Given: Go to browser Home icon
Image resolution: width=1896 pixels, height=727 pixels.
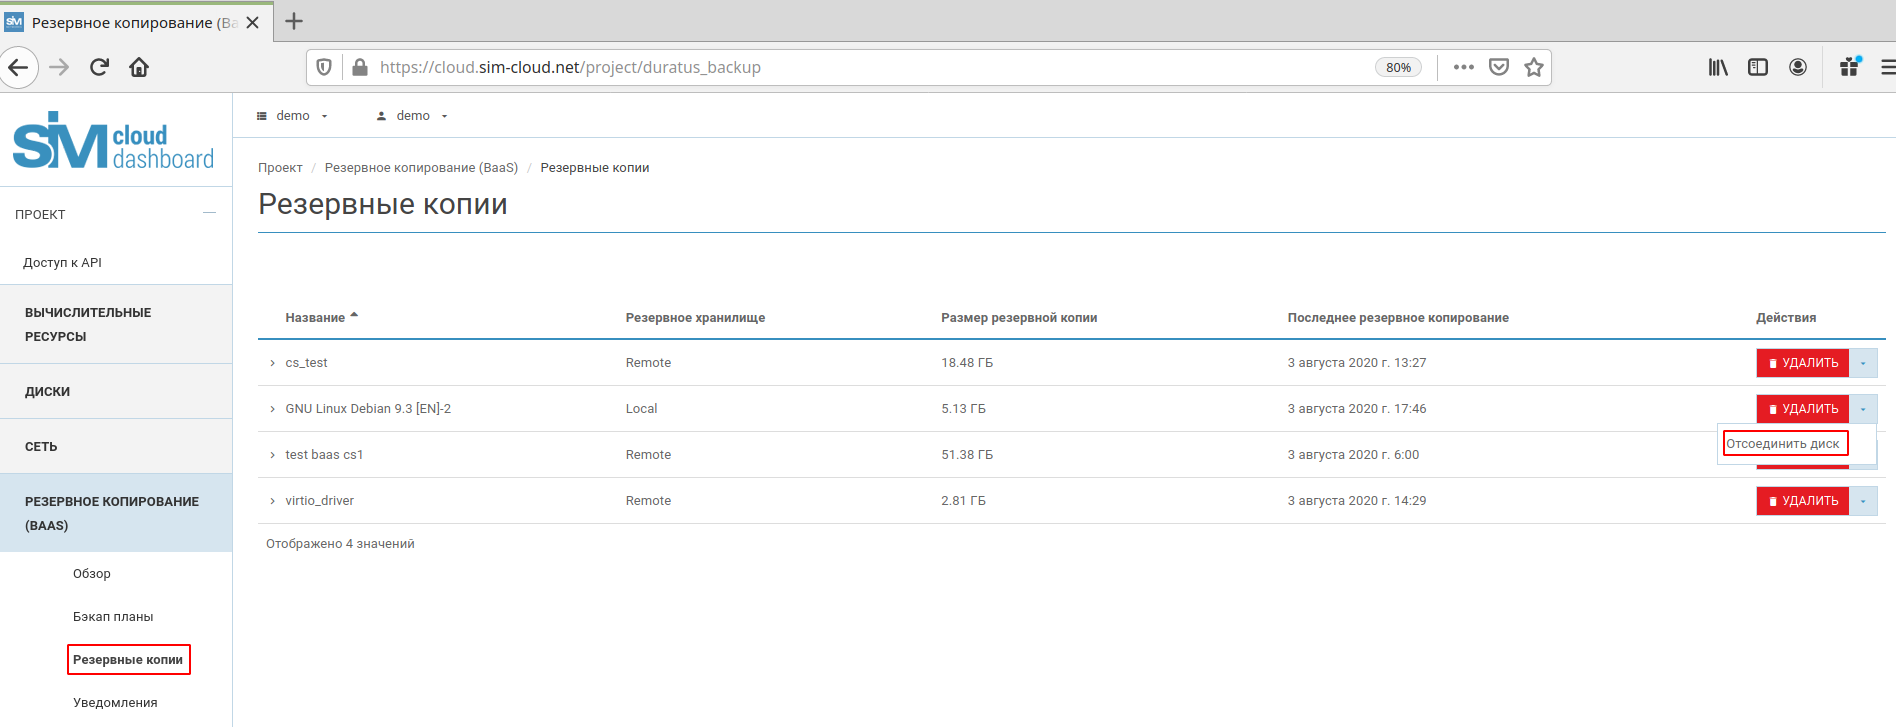Looking at the screenshot, I should pos(139,67).
